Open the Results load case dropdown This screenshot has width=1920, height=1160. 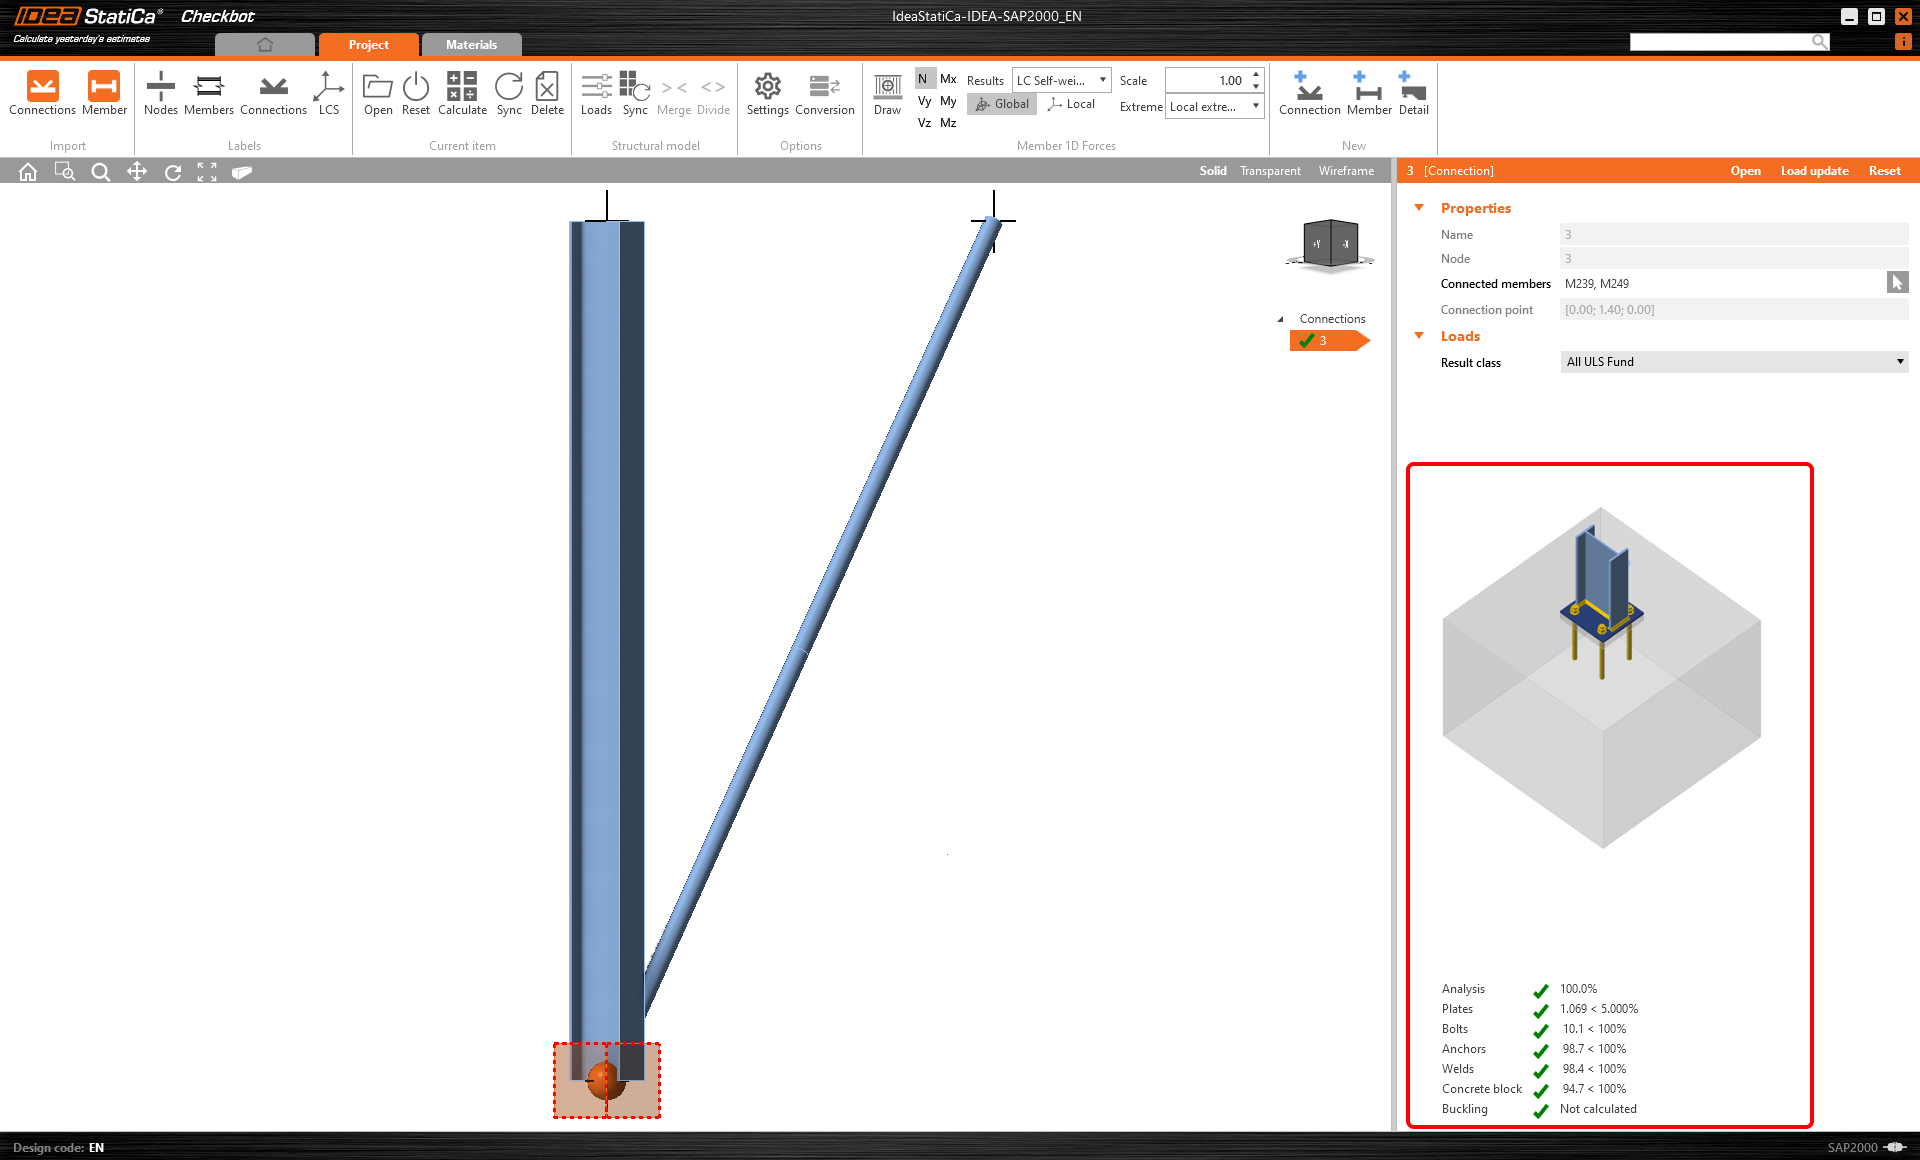[1061, 80]
